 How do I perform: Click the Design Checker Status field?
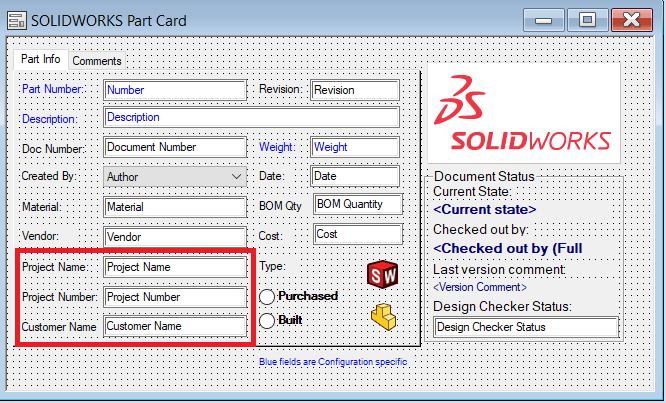point(526,327)
